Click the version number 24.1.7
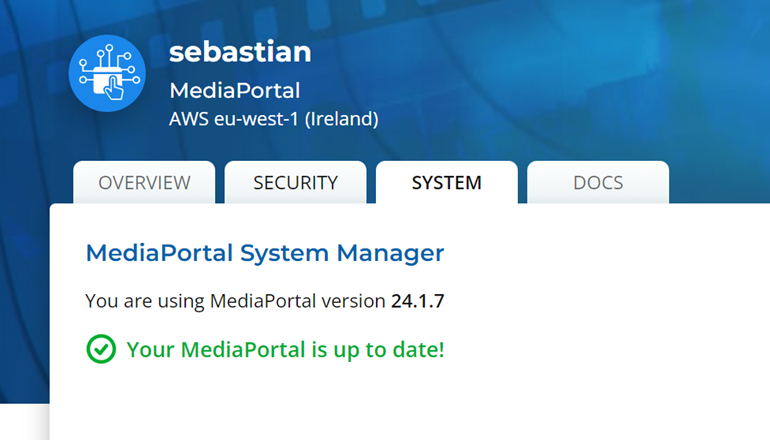 click(x=417, y=301)
